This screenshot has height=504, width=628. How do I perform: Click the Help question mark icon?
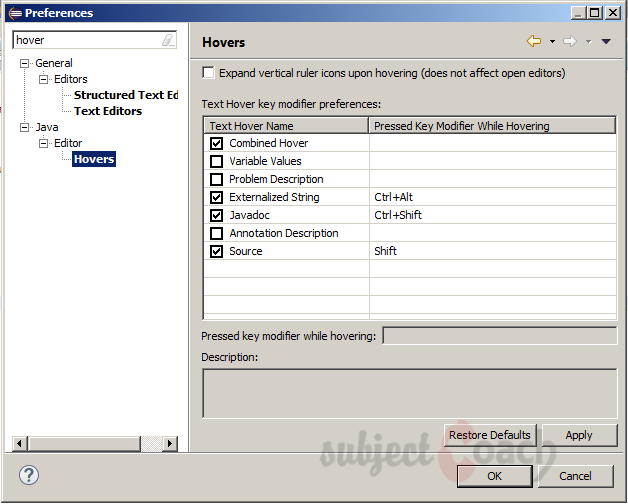click(30, 476)
